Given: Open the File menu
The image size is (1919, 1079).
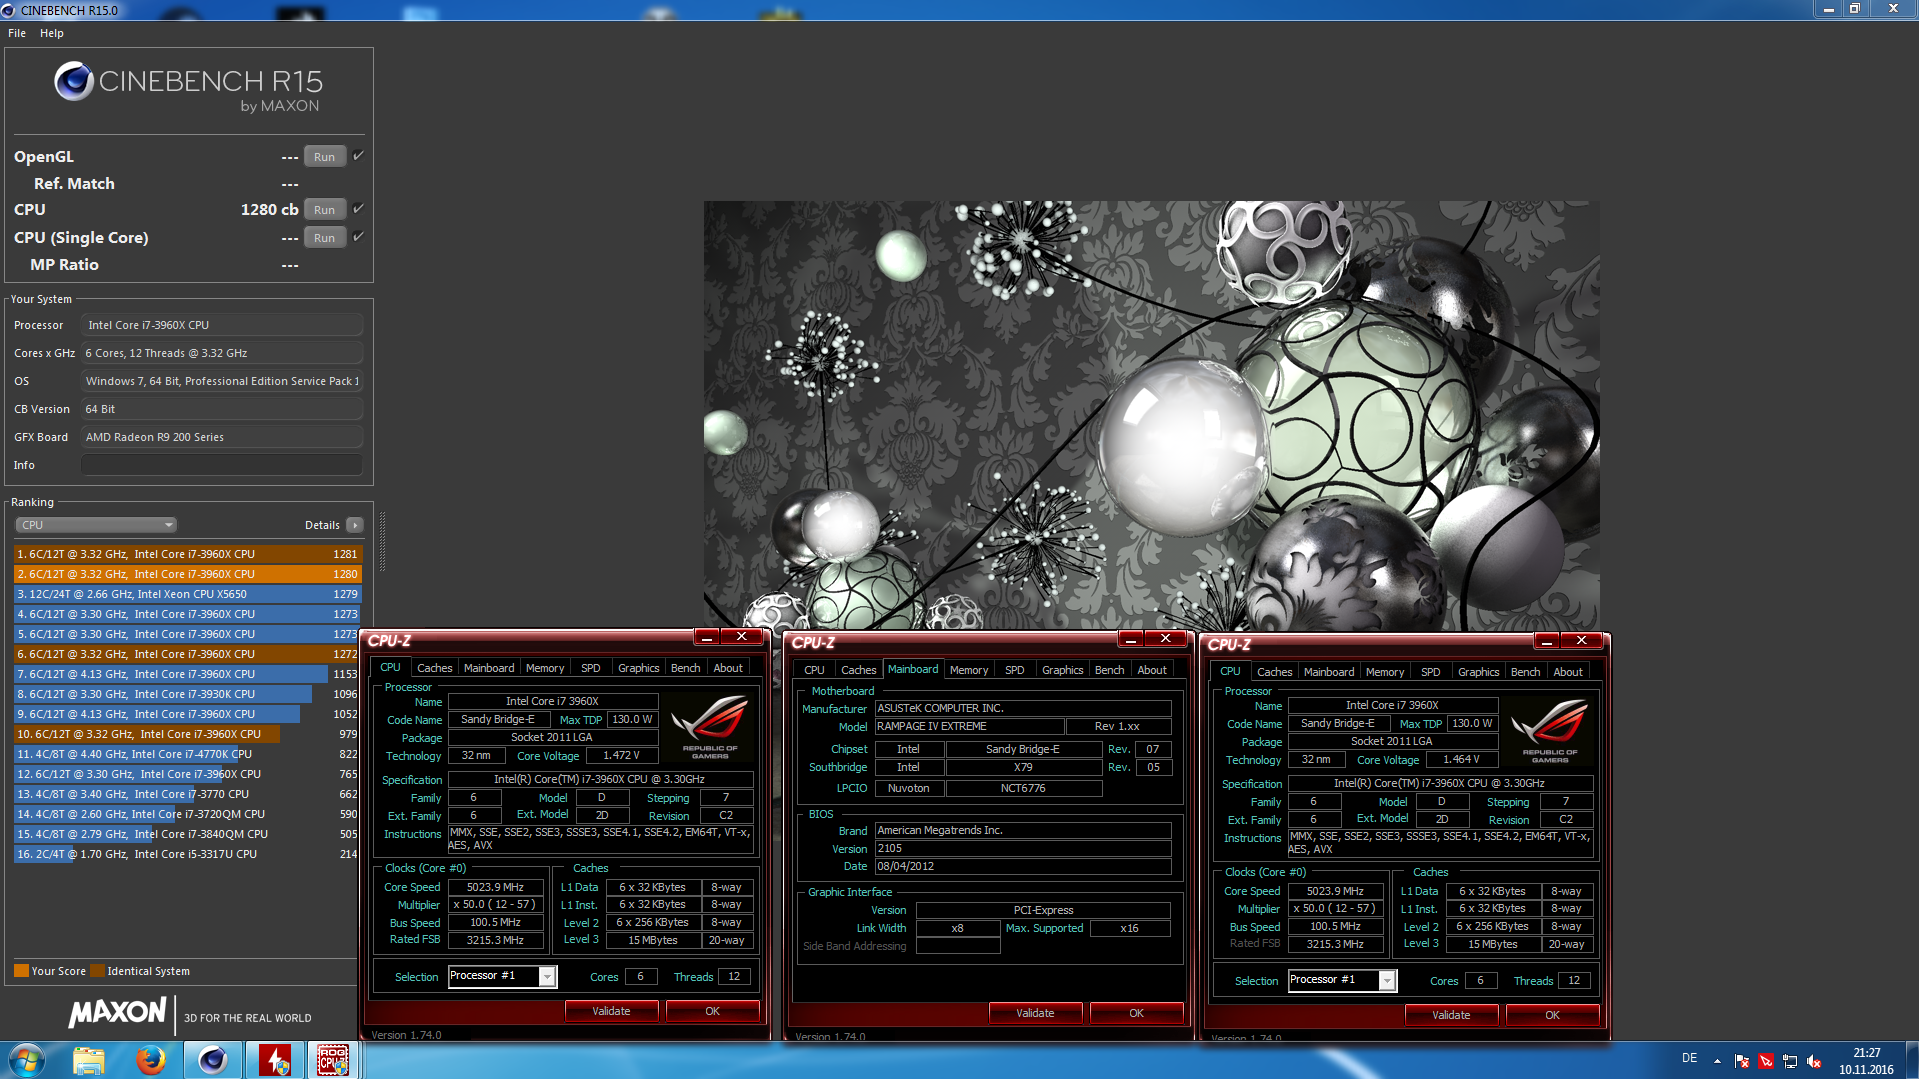Looking at the screenshot, I should point(17,33).
